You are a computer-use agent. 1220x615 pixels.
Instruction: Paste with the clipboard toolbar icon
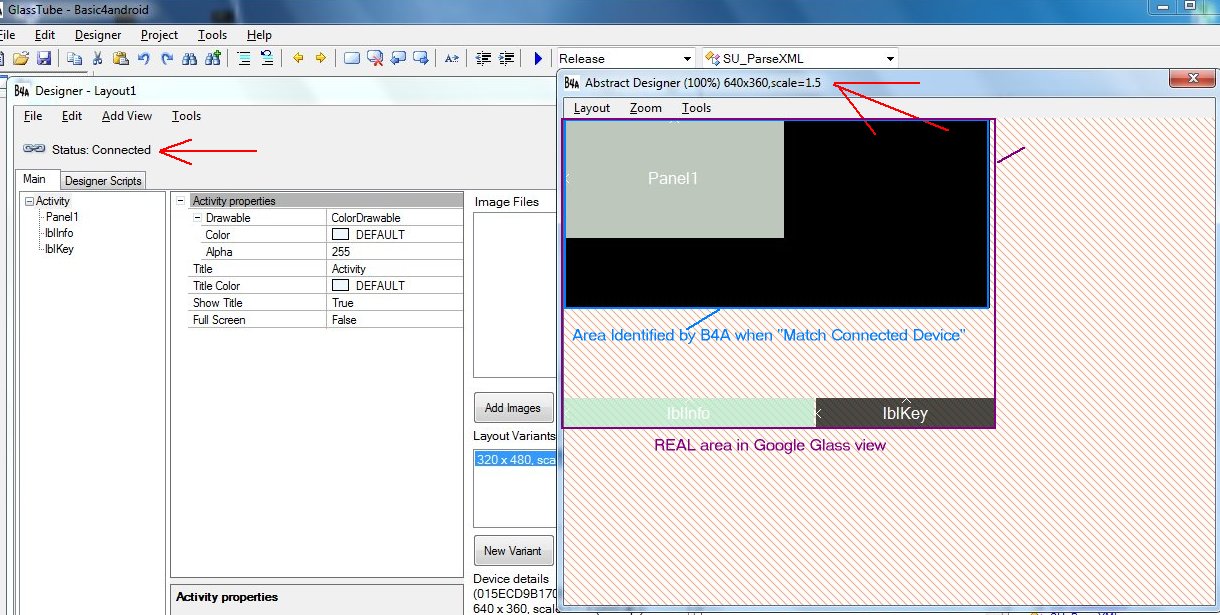point(120,58)
